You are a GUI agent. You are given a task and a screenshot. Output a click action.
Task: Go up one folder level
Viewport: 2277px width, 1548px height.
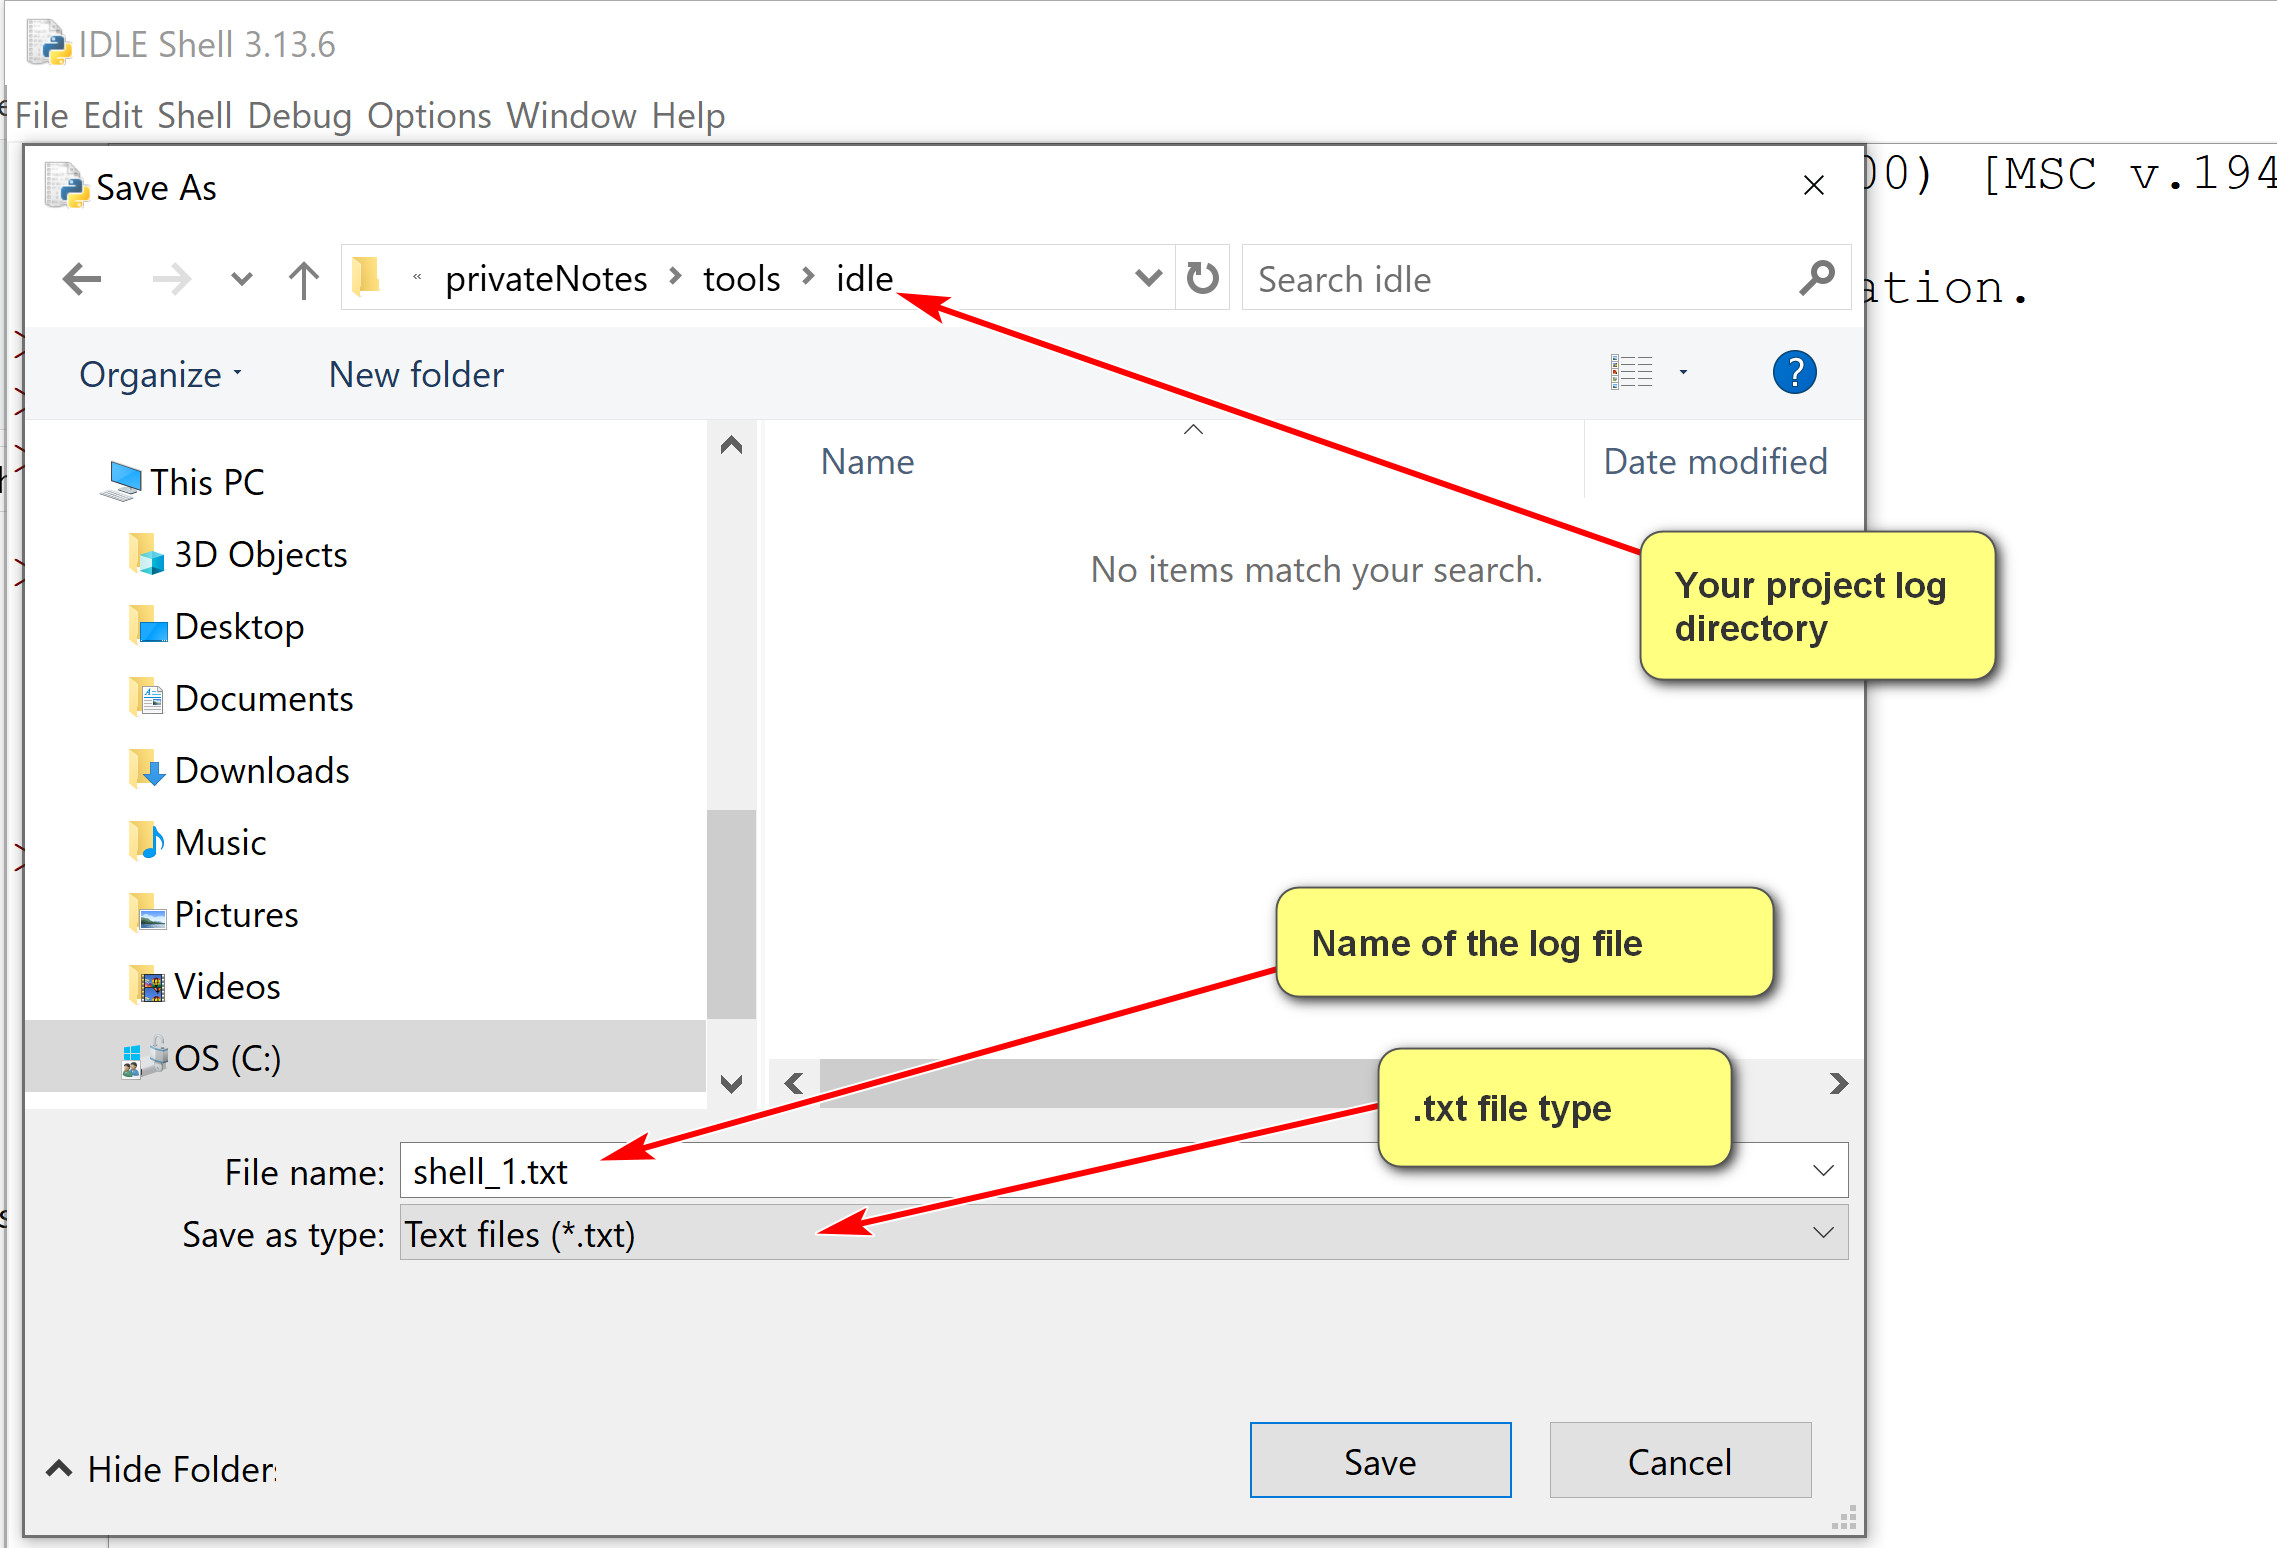point(303,279)
